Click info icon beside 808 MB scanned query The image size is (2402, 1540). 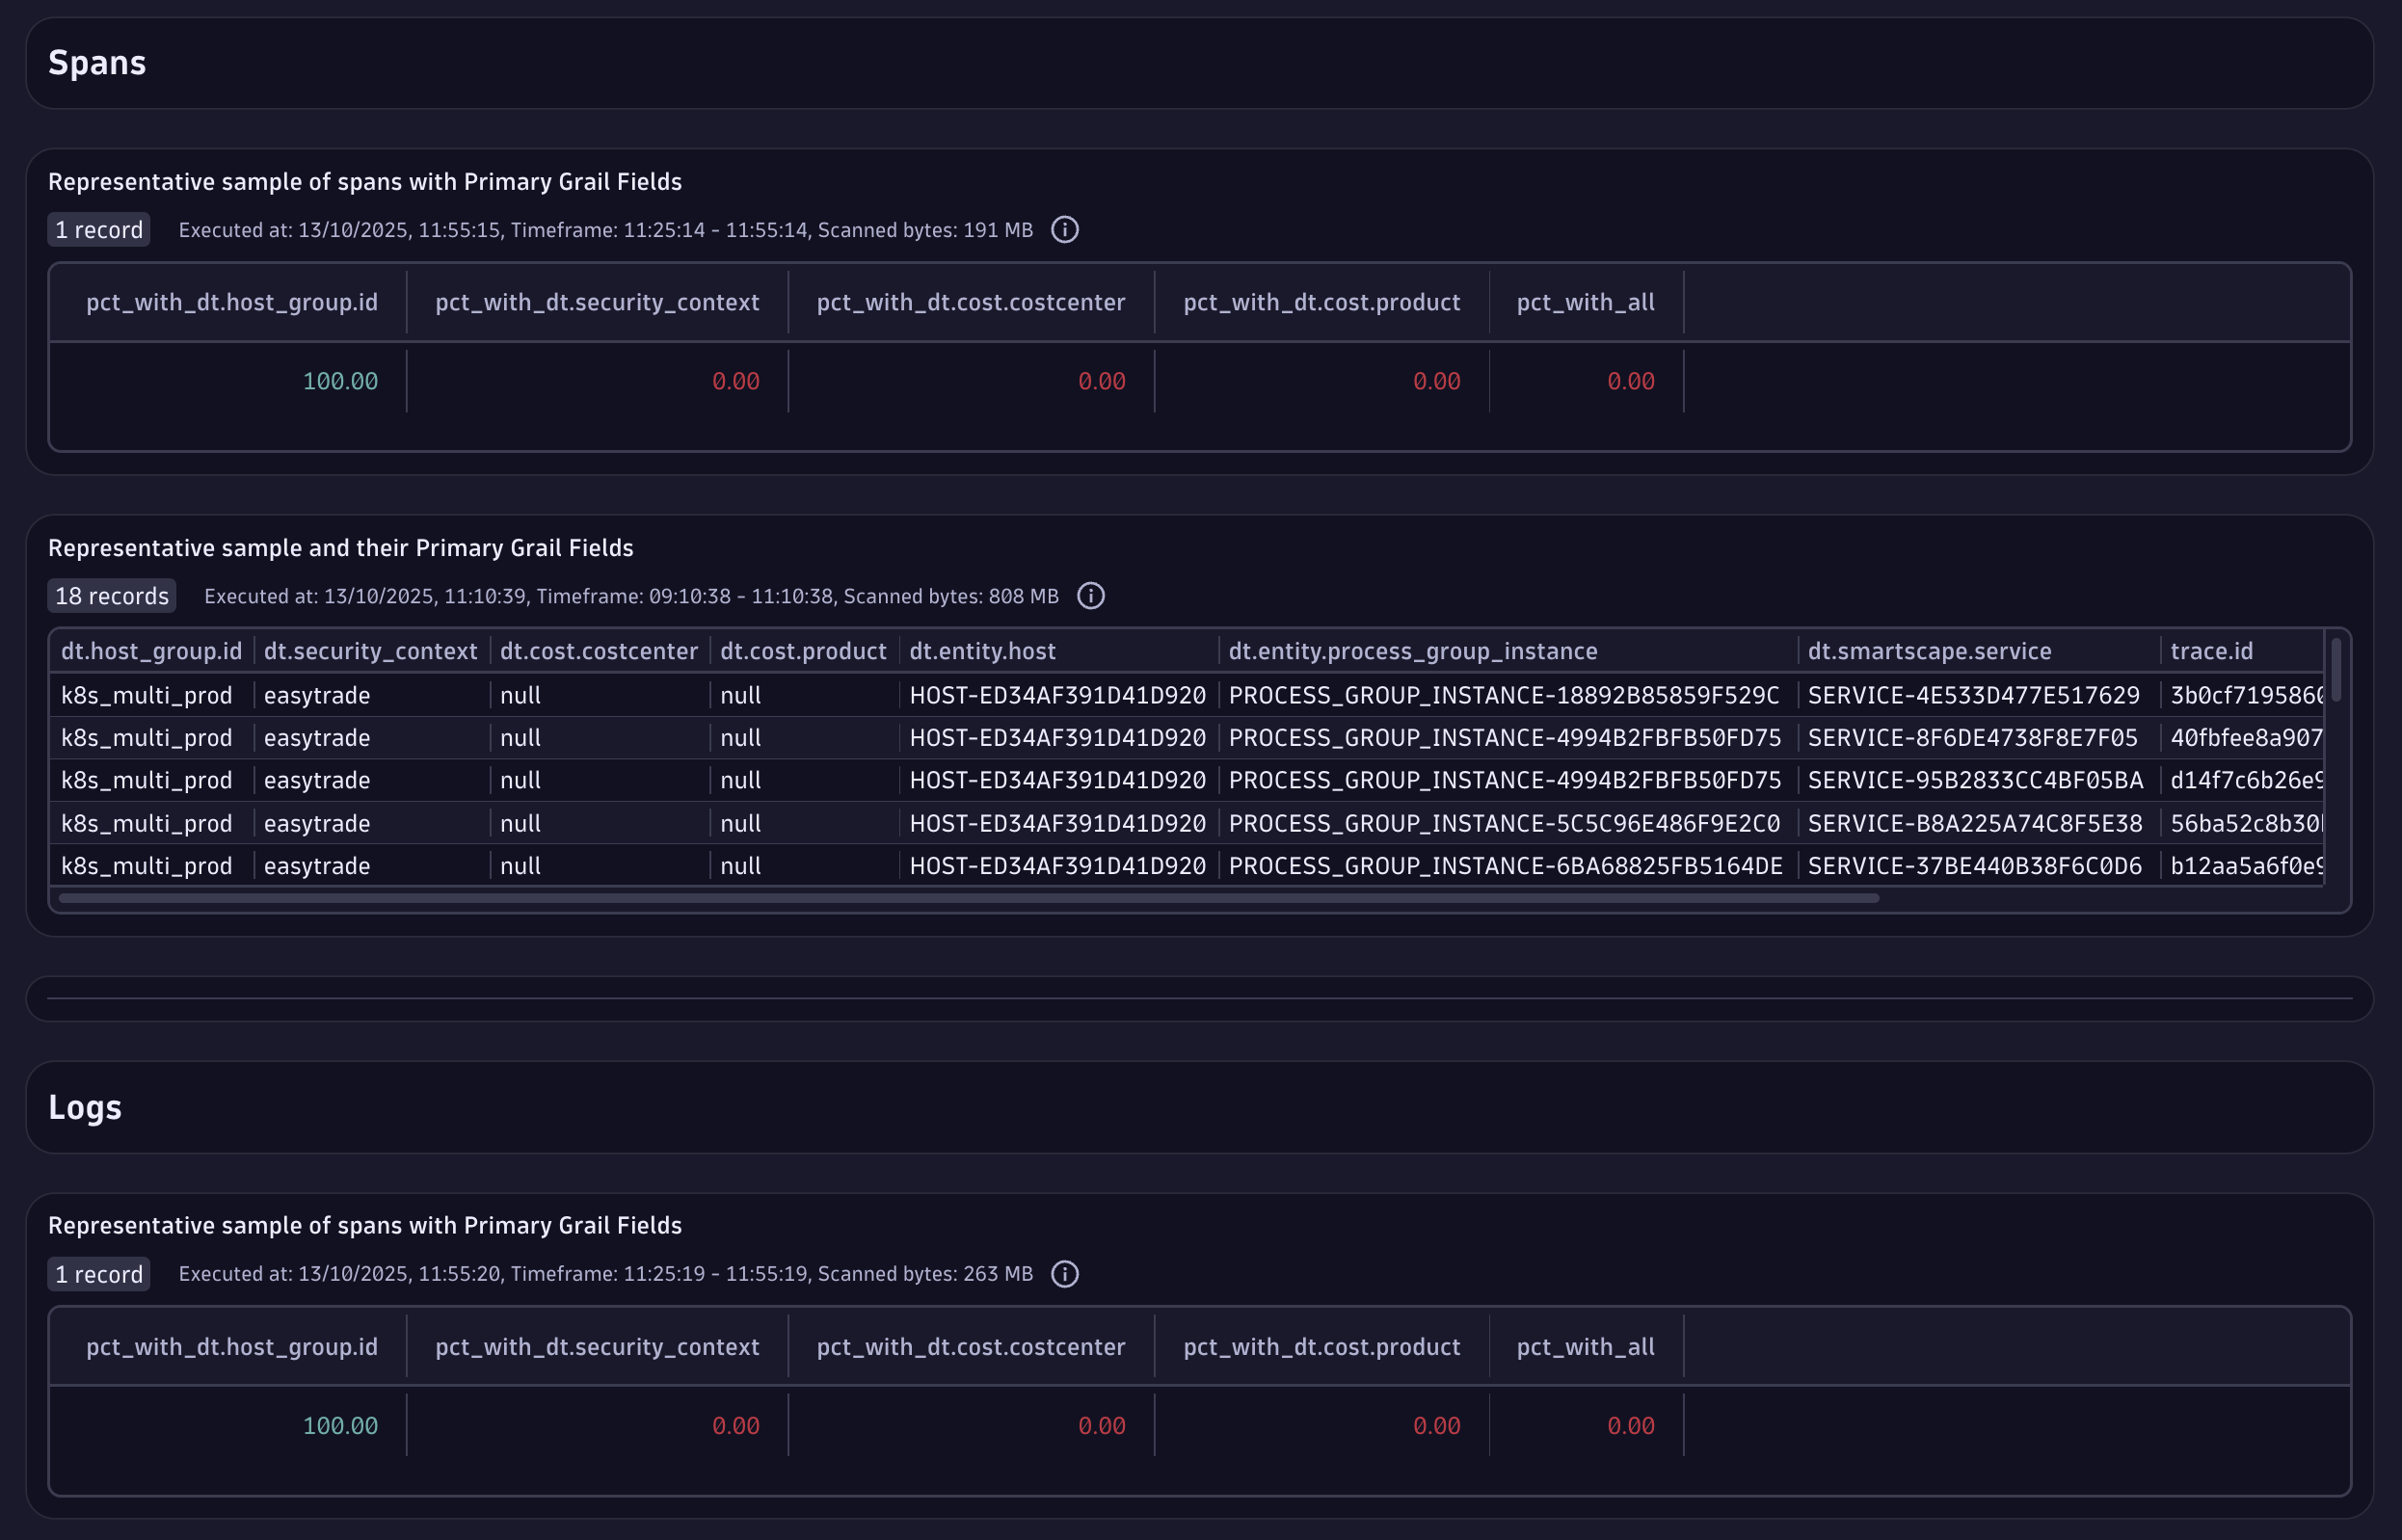coord(1090,596)
